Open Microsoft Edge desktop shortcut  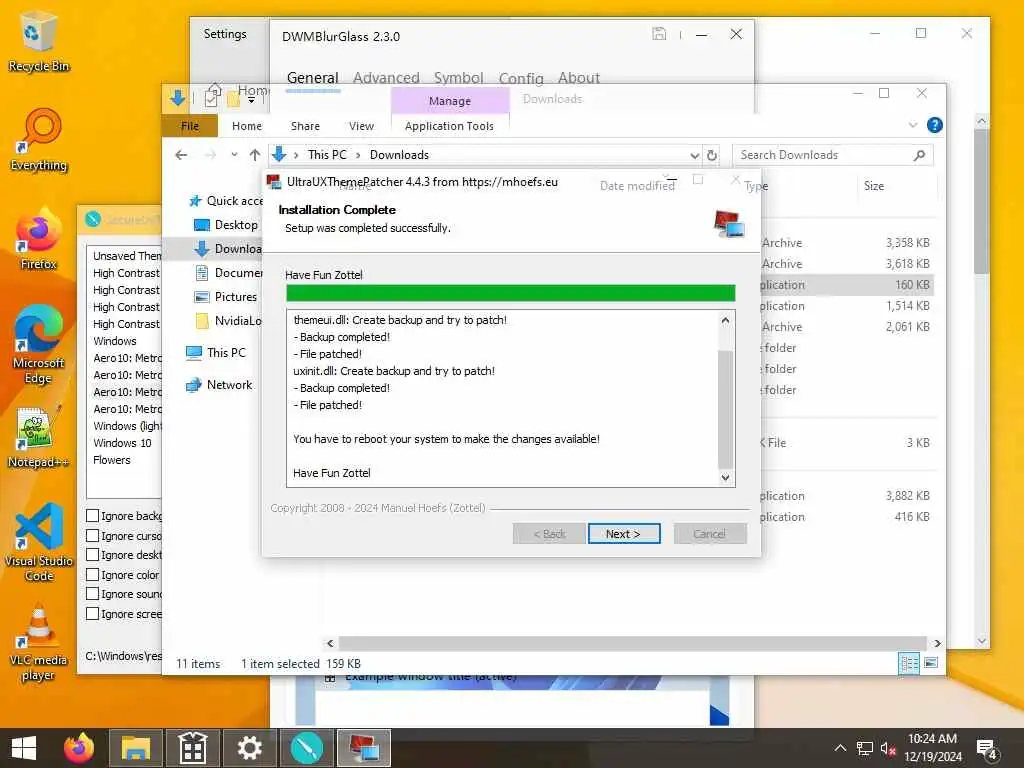[x=39, y=345]
